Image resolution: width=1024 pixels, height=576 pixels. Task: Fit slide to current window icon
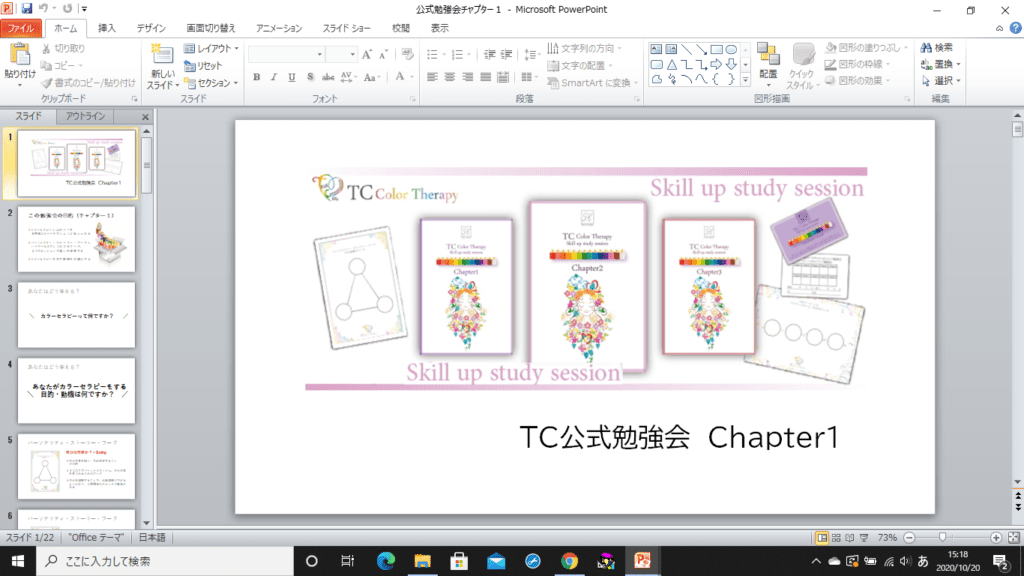pyautogui.click(x=1013, y=537)
